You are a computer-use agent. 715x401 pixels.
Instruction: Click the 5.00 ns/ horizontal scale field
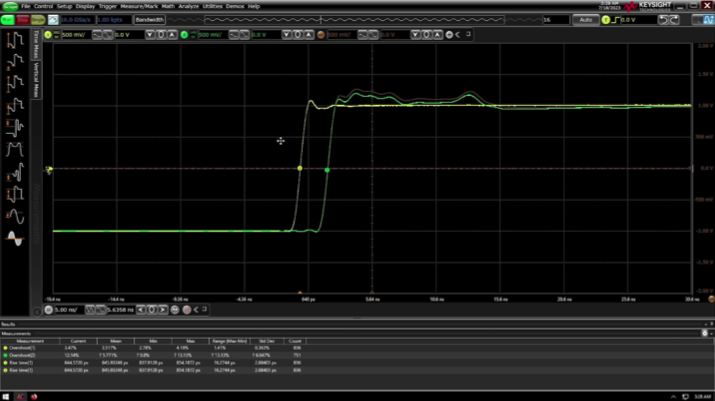(67, 310)
